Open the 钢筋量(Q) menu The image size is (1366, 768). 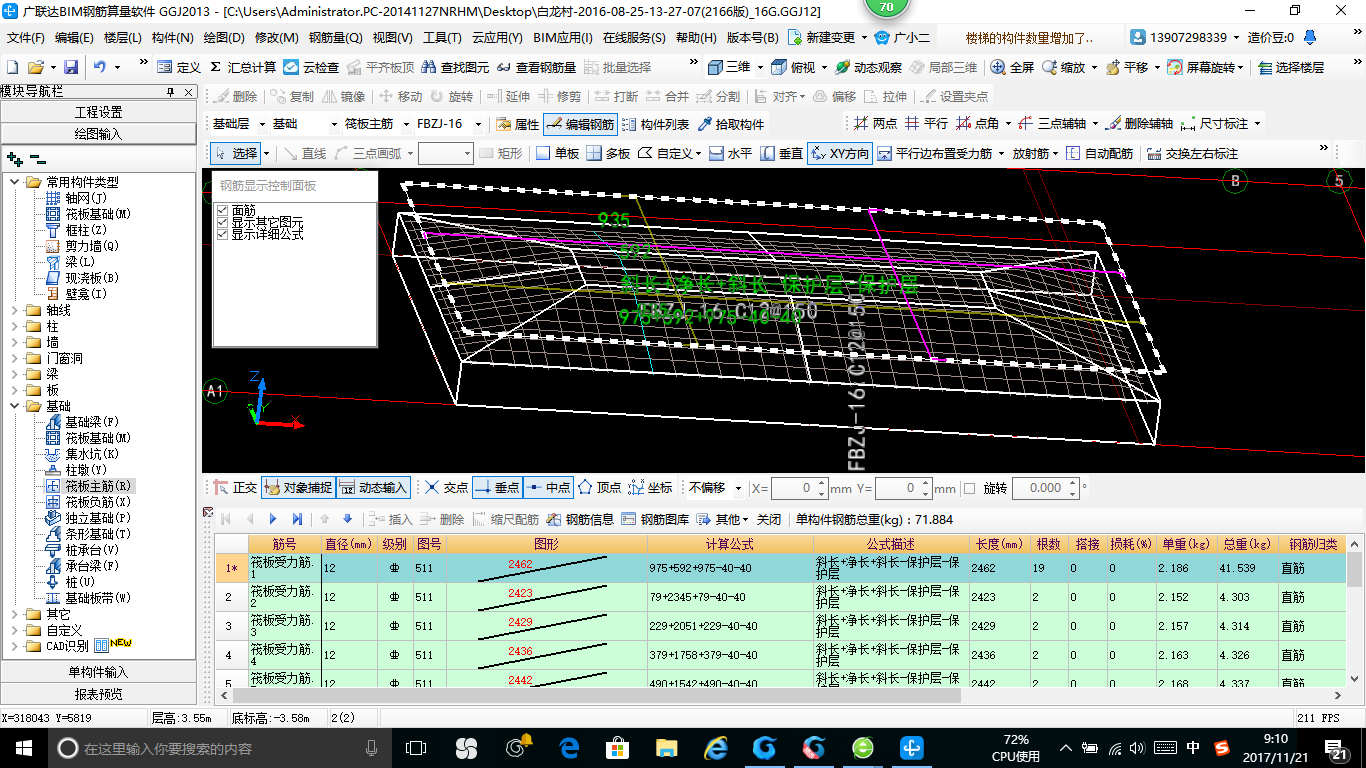coord(335,38)
